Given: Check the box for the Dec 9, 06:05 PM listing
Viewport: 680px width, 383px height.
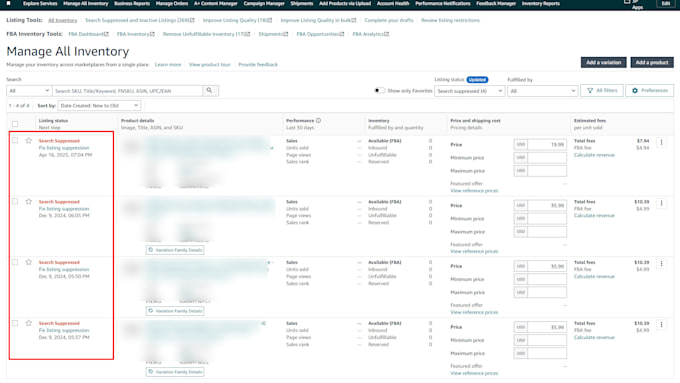Looking at the screenshot, I should pos(15,201).
